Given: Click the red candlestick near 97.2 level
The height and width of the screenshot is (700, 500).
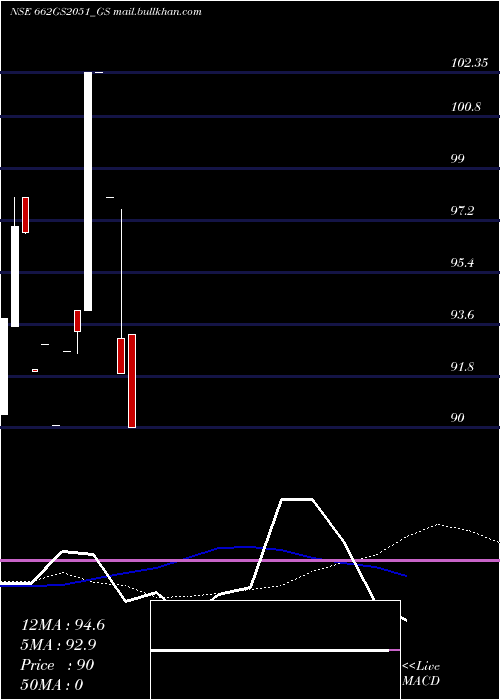Looking at the screenshot, I should pos(25,215).
